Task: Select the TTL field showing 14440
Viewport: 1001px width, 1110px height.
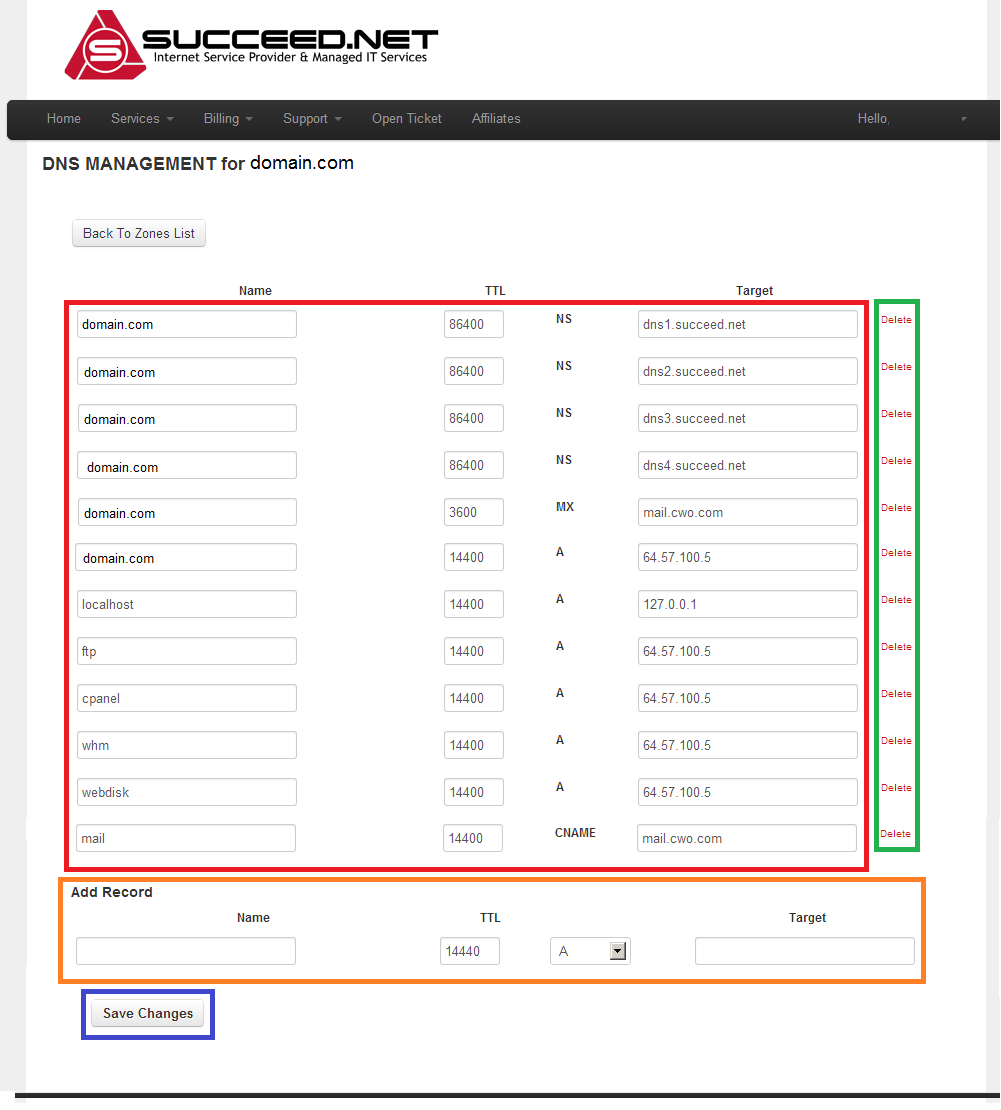Action: [469, 951]
